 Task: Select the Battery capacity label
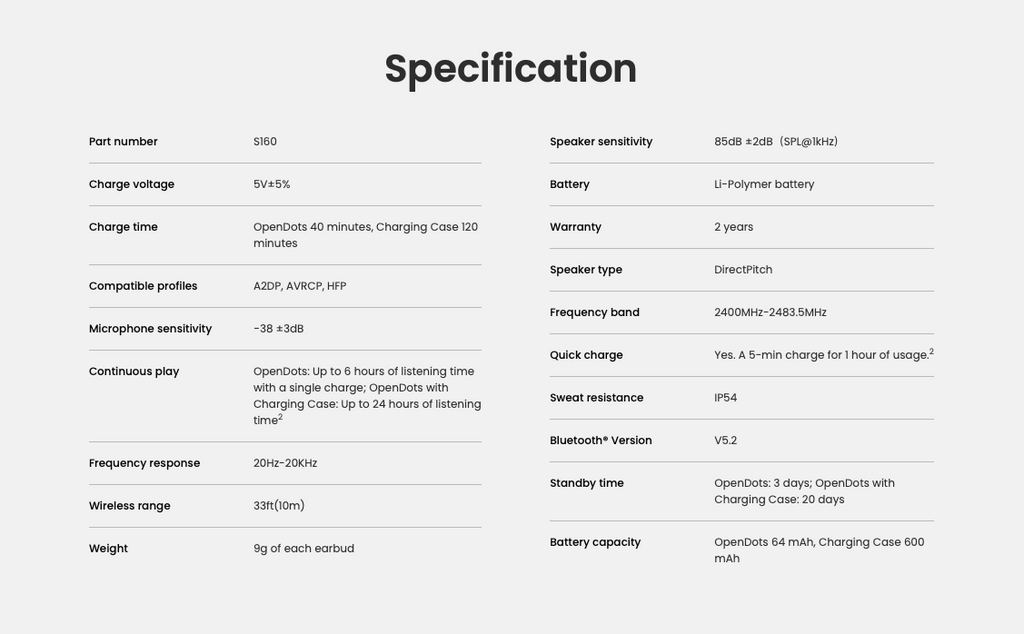tap(595, 542)
